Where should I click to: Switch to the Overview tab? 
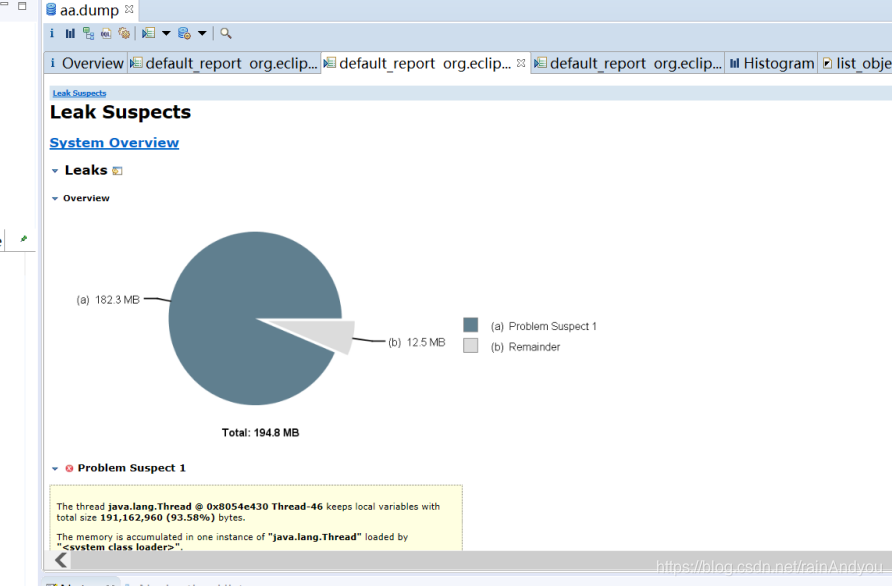click(86, 63)
